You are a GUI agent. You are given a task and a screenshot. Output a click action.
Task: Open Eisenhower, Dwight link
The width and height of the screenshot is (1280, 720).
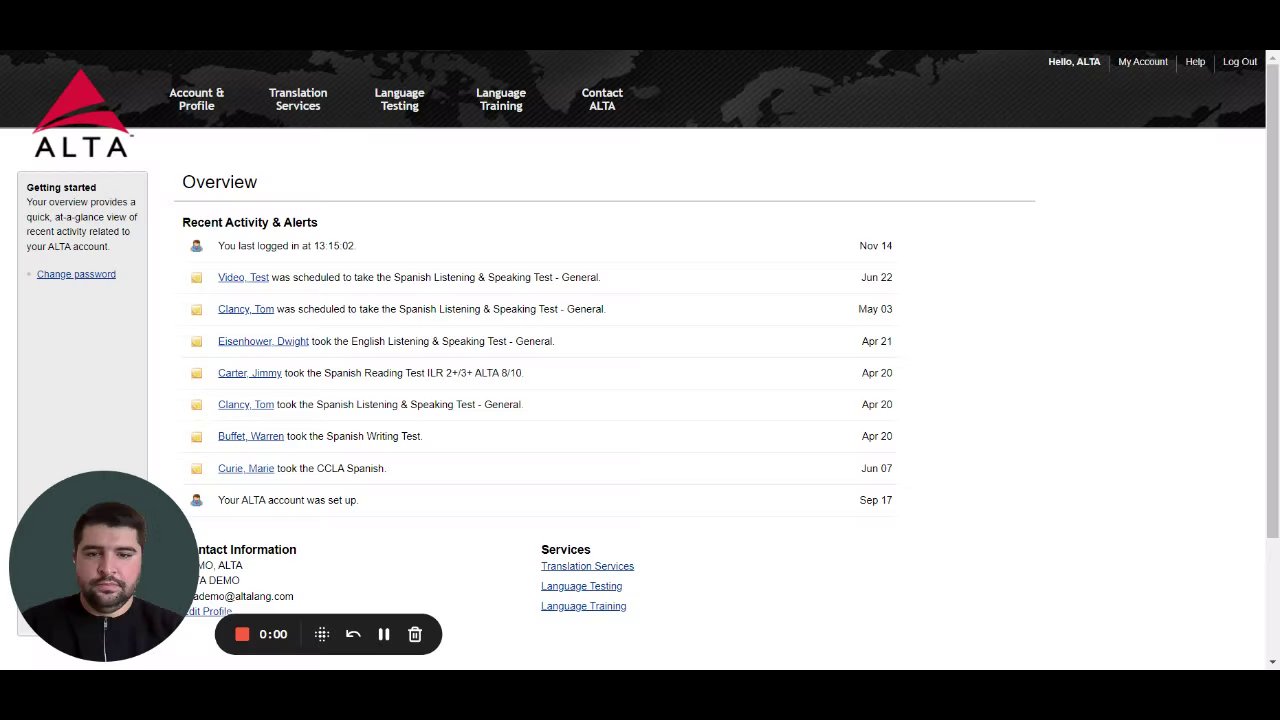(263, 341)
